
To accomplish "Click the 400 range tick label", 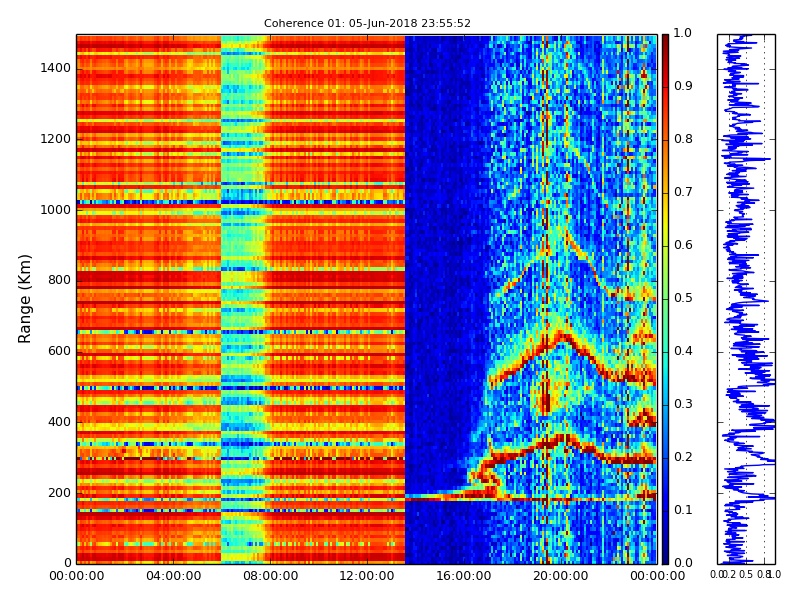I will pos(59,422).
